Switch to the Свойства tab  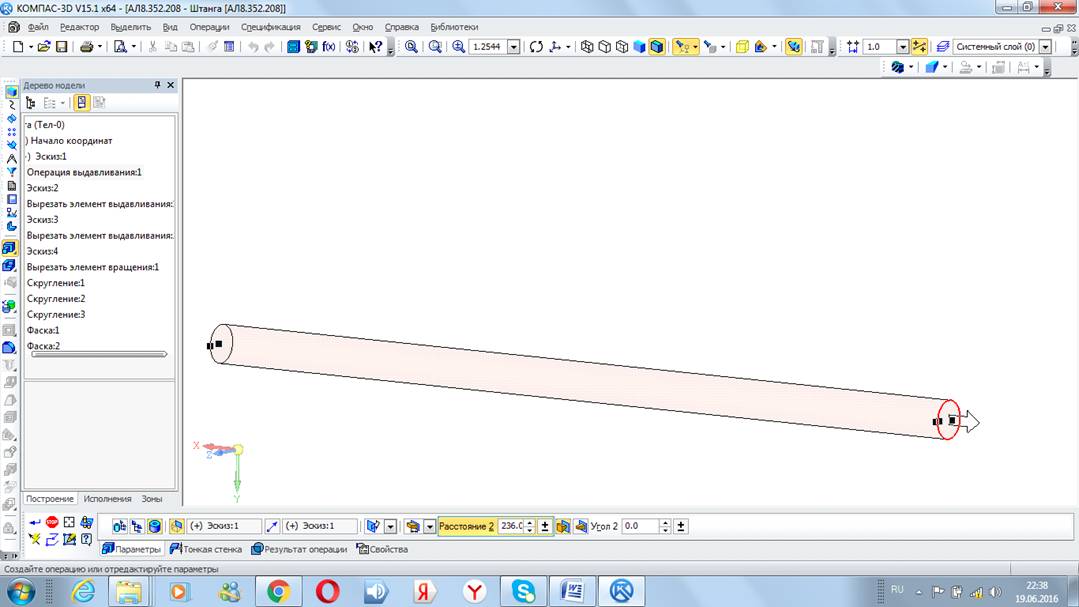pyautogui.click(x=382, y=549)
